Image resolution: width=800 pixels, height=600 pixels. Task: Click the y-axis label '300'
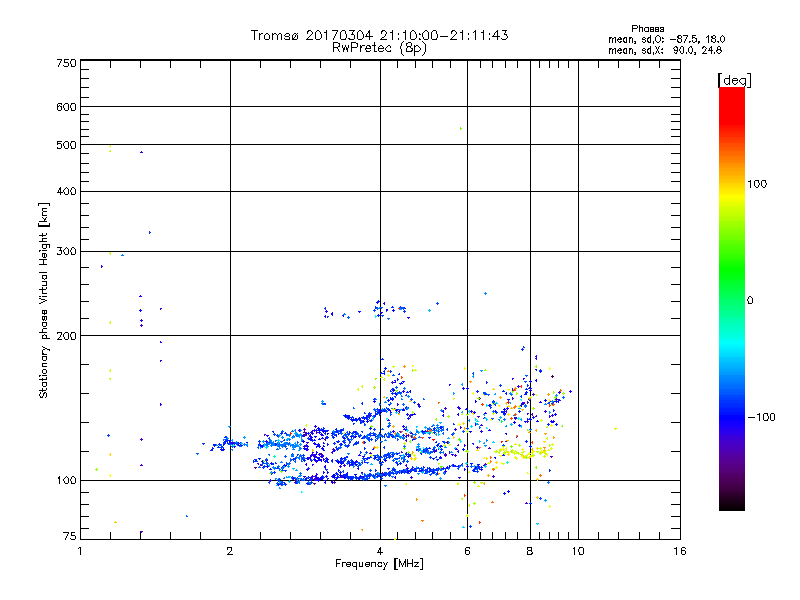[x=66, y=252]
